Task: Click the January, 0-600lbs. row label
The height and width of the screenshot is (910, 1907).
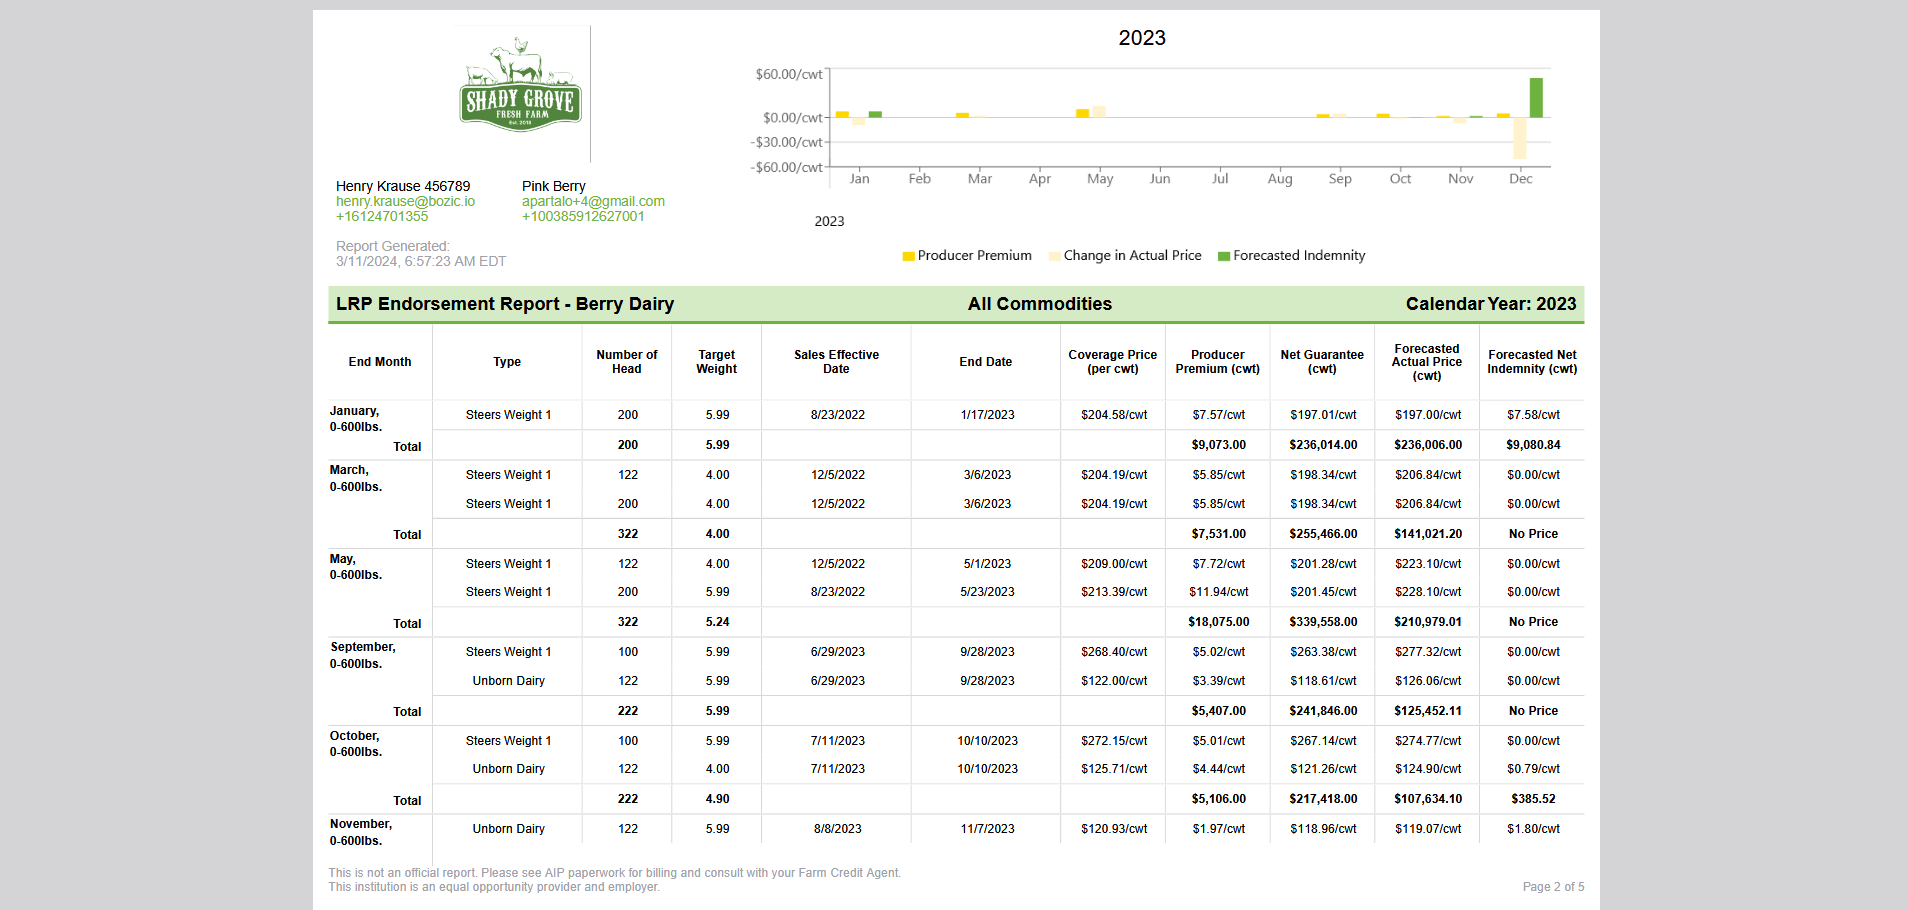Action: [356, 419]
